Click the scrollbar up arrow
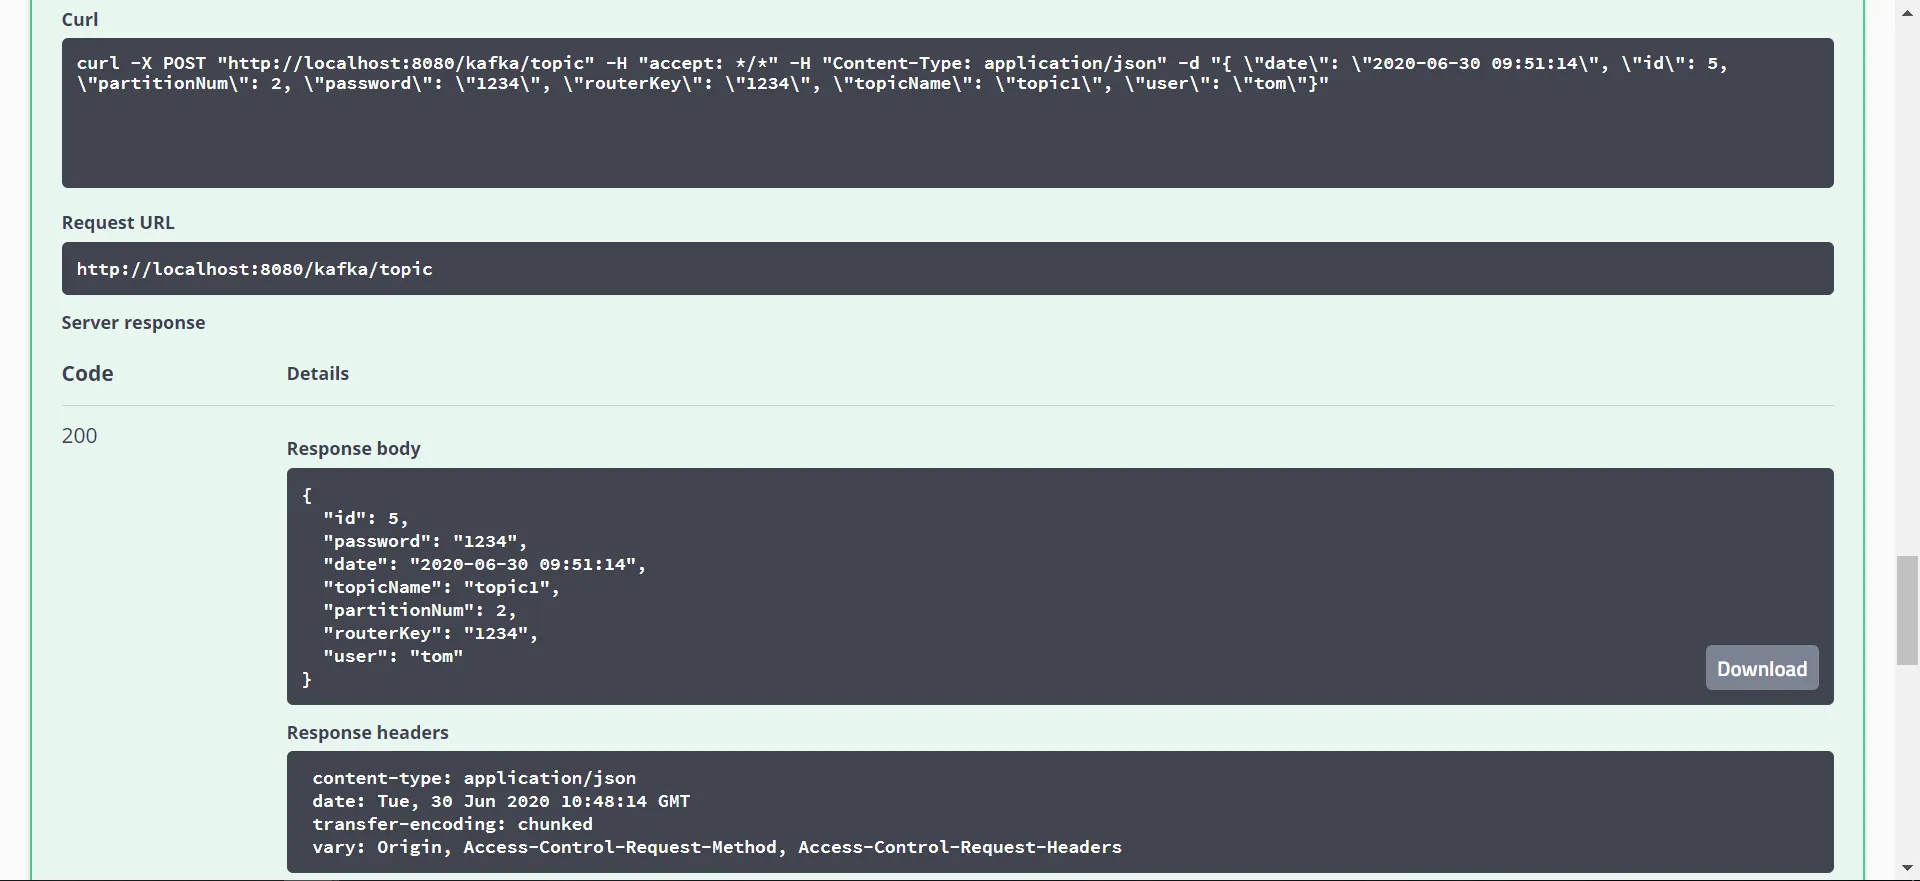1920x881 pixels. click(x=1907, y=12)
